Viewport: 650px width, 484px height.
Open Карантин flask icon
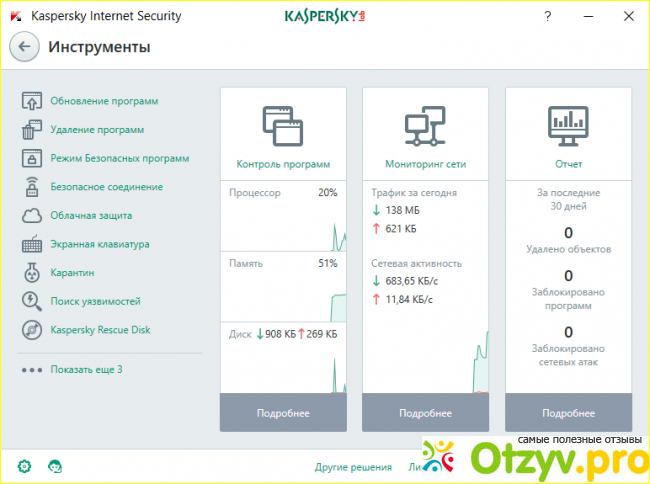(x=31, y=273)
